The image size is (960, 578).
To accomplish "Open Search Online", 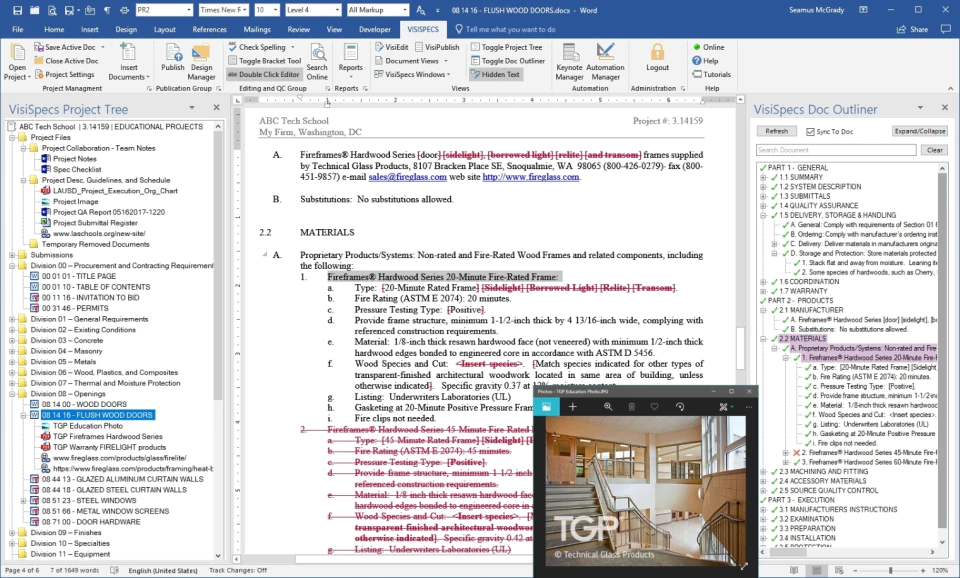I will (x=317, y=62).
